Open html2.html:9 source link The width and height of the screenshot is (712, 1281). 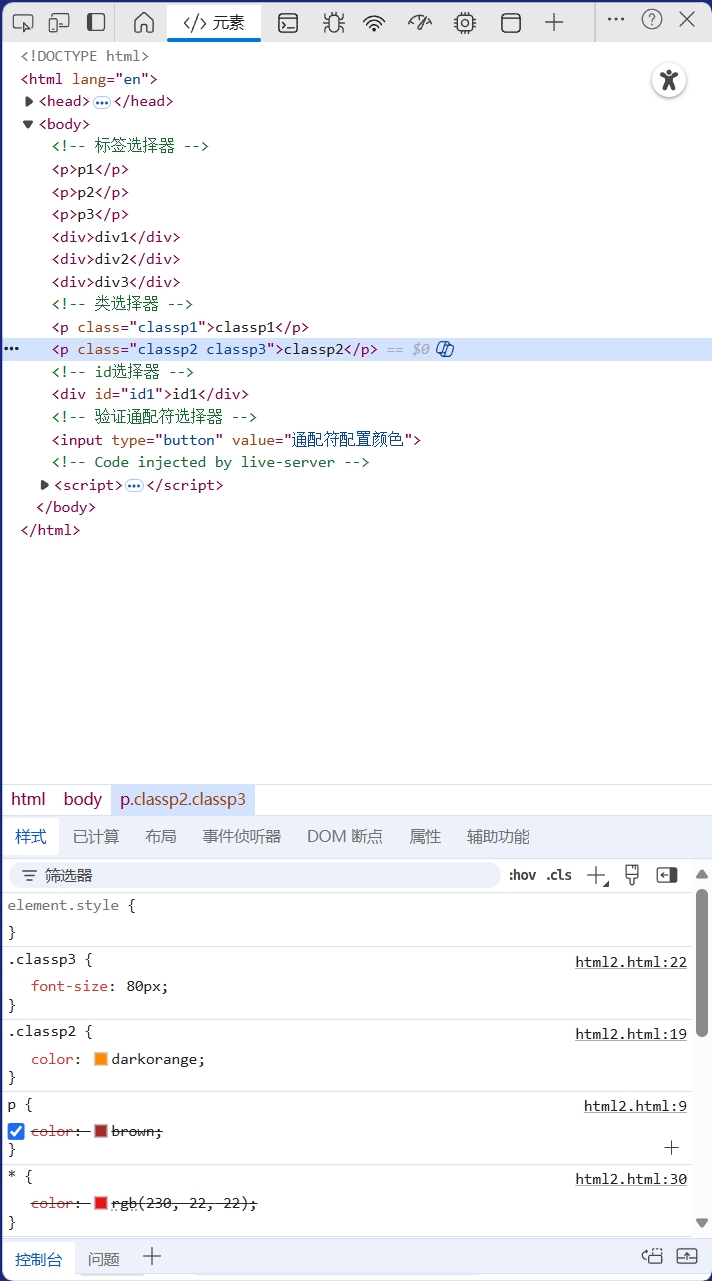click(x=635, y=1106)
